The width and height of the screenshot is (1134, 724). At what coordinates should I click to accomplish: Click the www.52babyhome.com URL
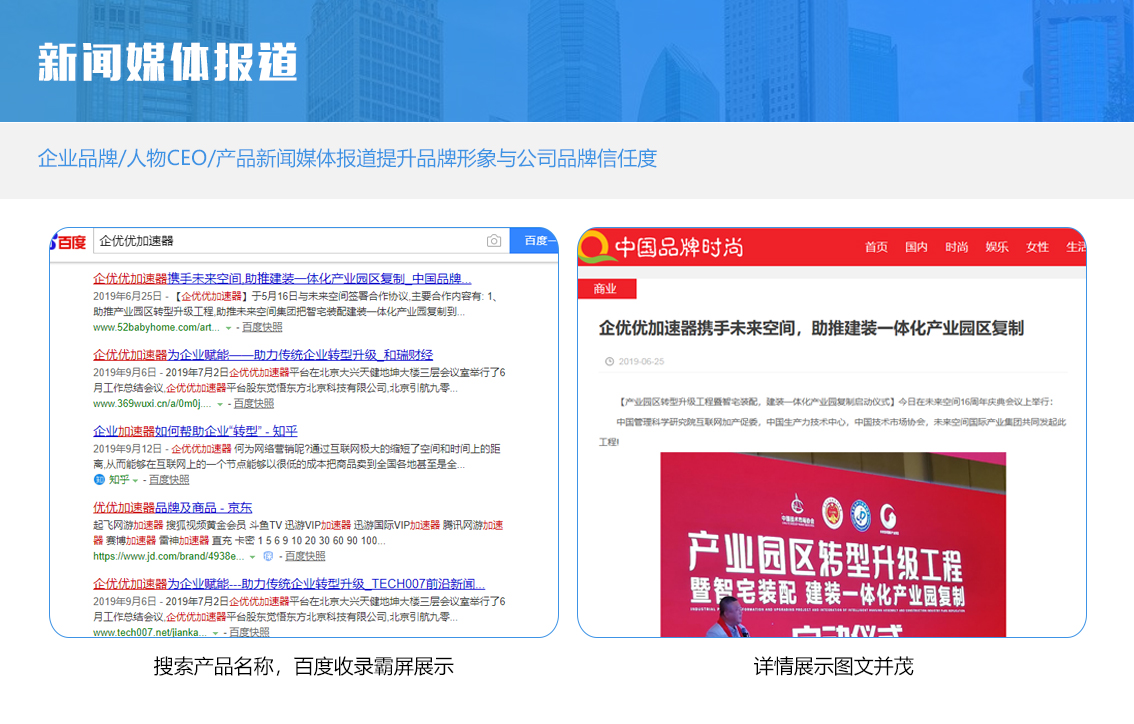(x=156, y=328)
